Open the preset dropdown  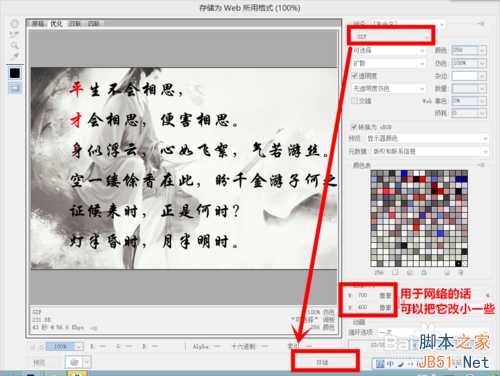(408, 24)
